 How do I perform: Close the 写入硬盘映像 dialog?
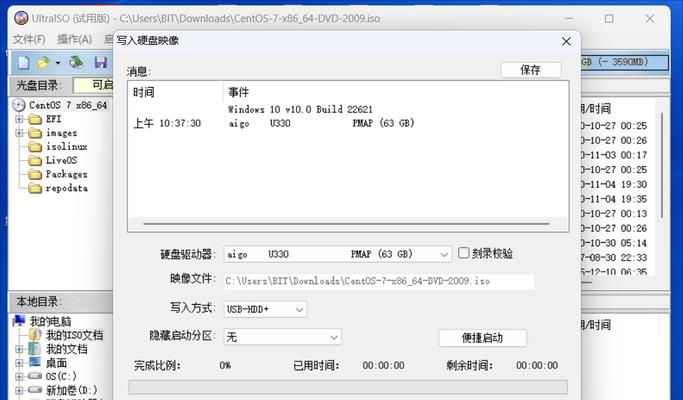click(x=566, y=41)
